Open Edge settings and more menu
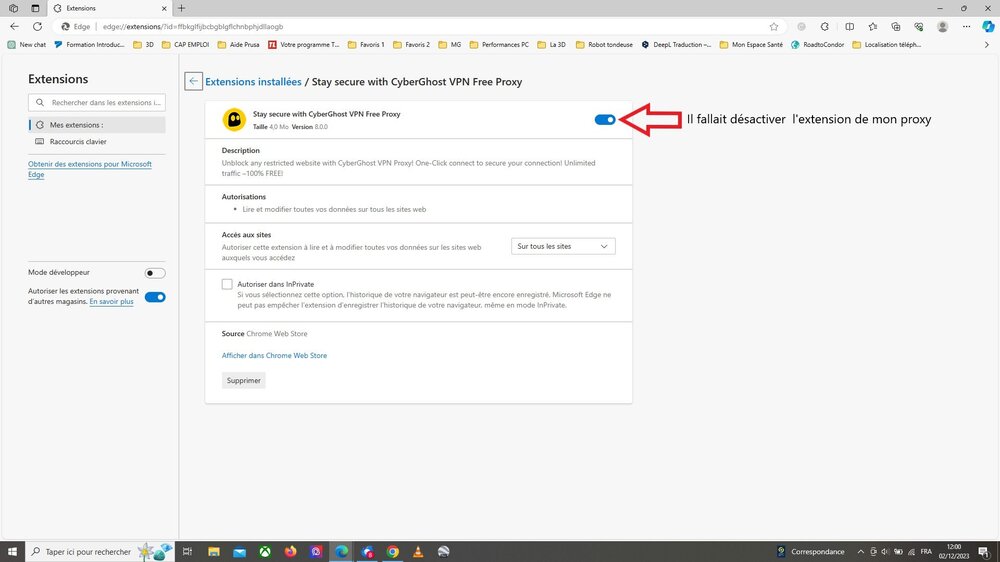Screen dimensions: 1000x562 click(x=966, y=27)
